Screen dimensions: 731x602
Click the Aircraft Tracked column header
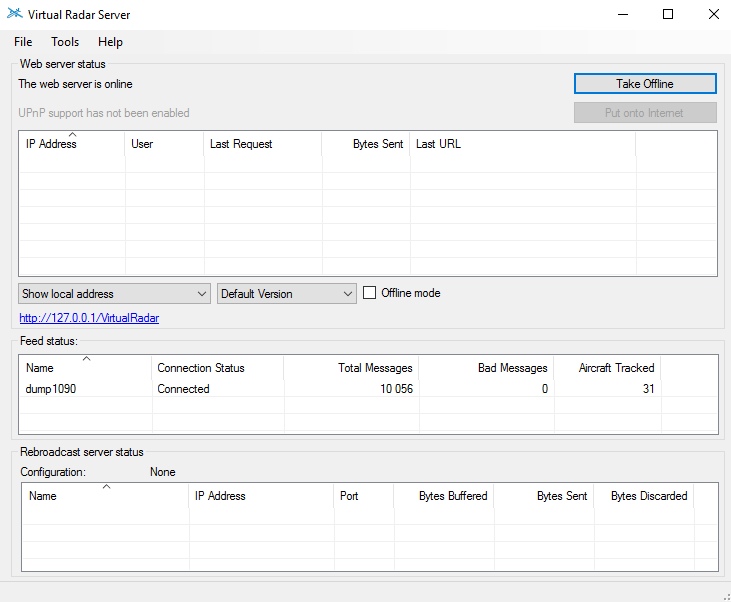click(607, 367)
